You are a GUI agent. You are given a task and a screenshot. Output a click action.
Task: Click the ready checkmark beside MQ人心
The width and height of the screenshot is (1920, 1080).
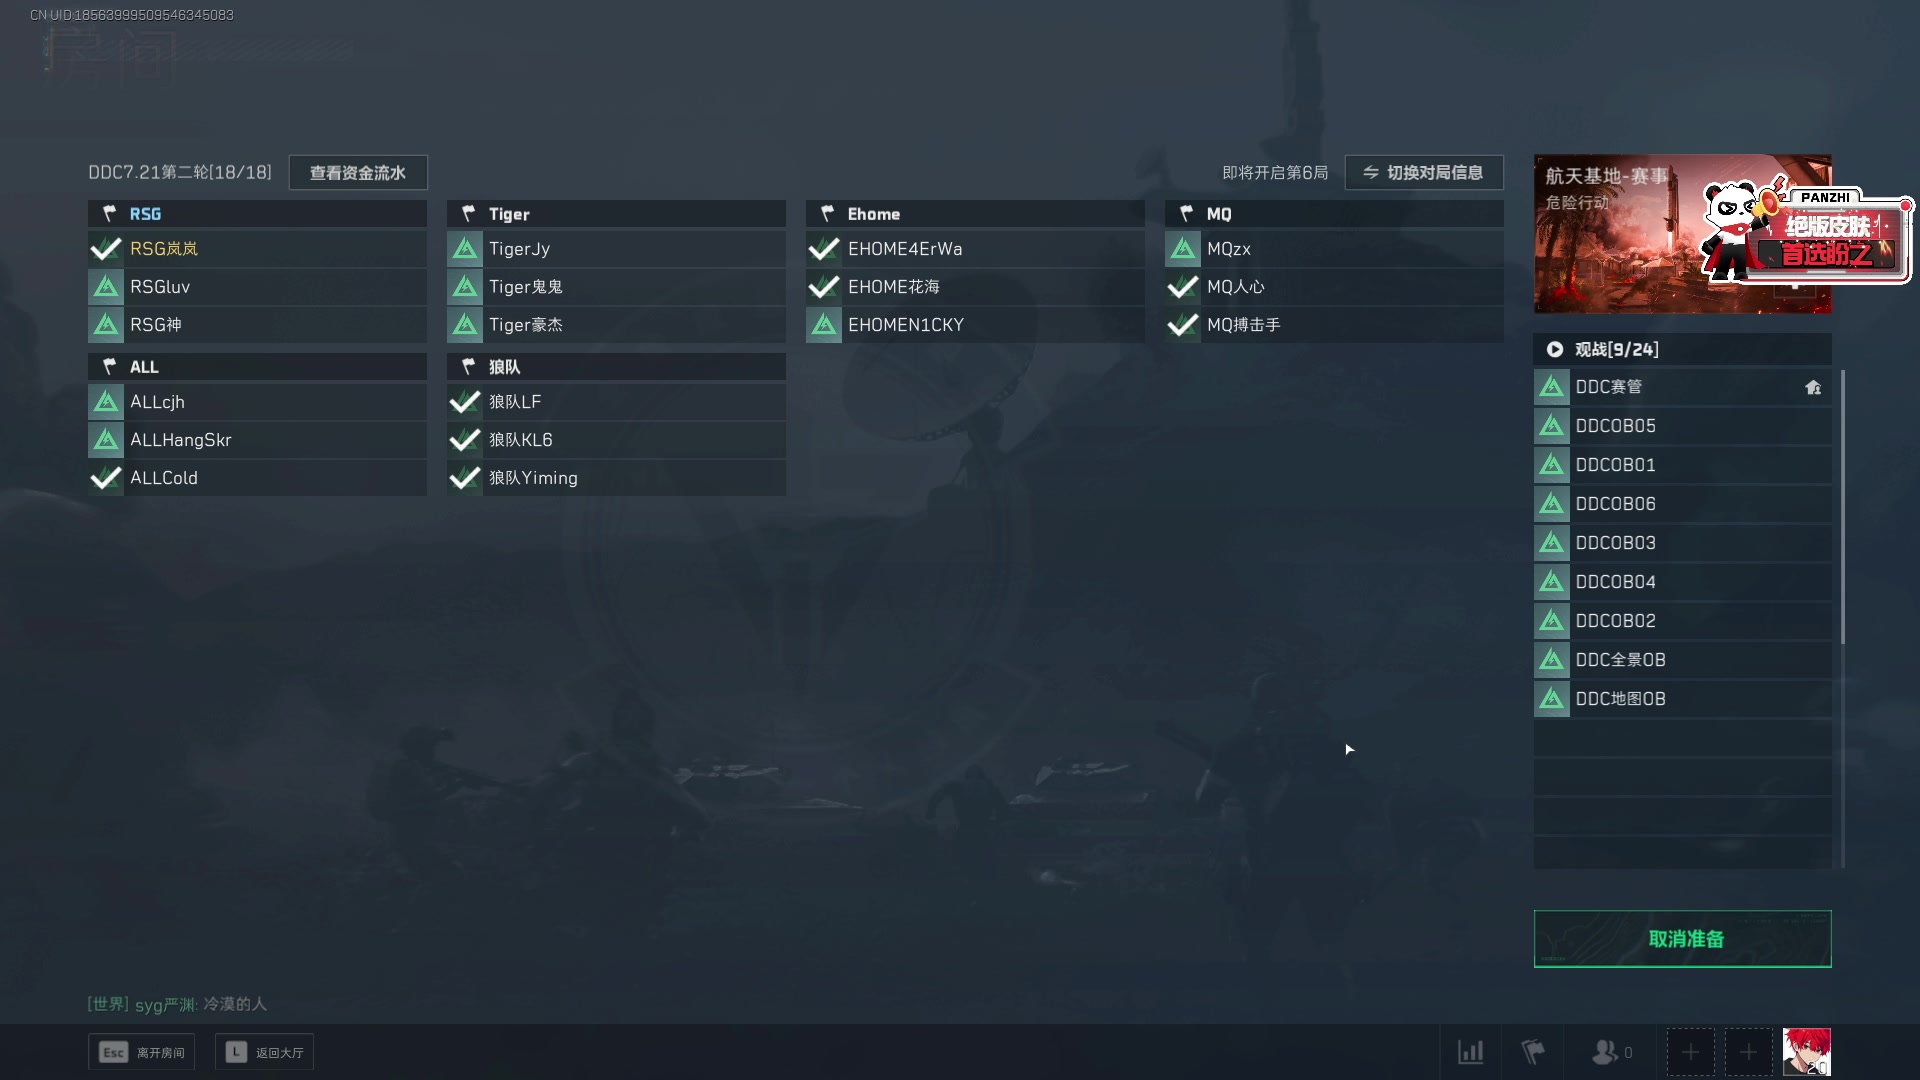pos(1183,287)
